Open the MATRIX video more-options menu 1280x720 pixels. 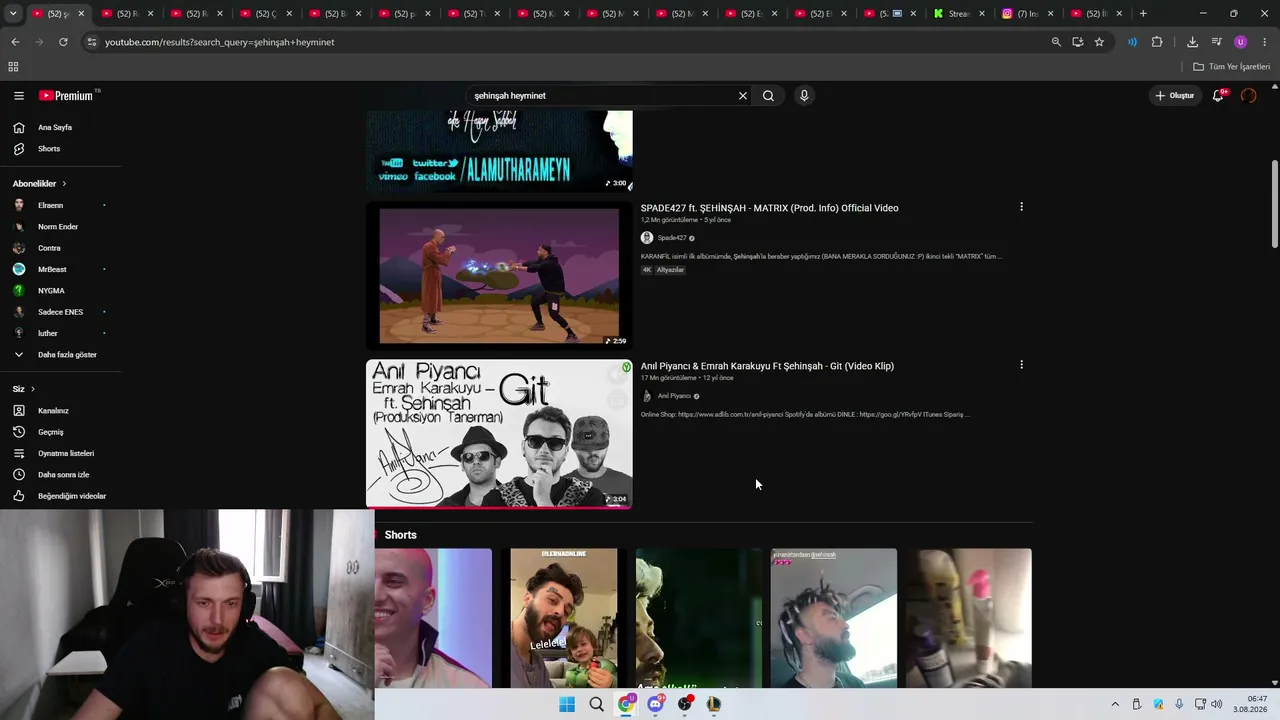(1021, 207)
